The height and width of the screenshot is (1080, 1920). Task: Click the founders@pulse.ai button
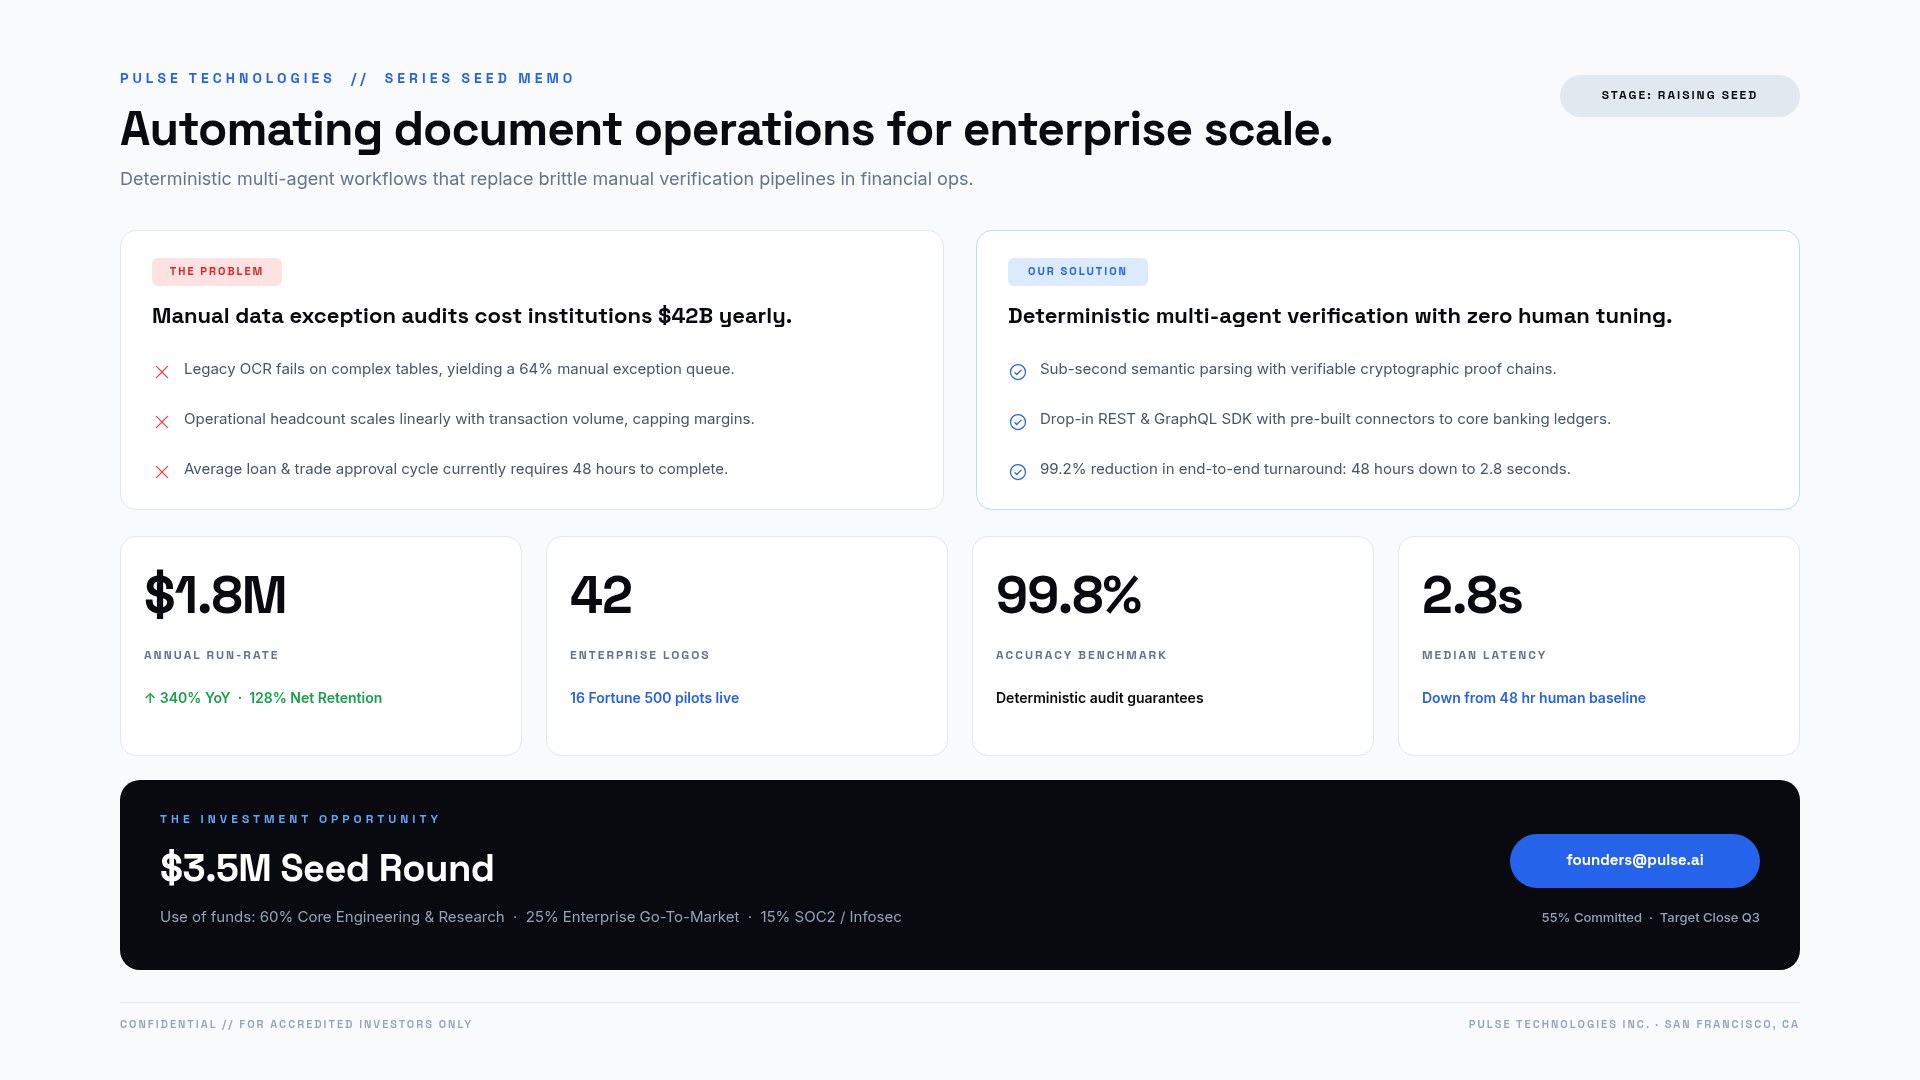(1635, 861)
